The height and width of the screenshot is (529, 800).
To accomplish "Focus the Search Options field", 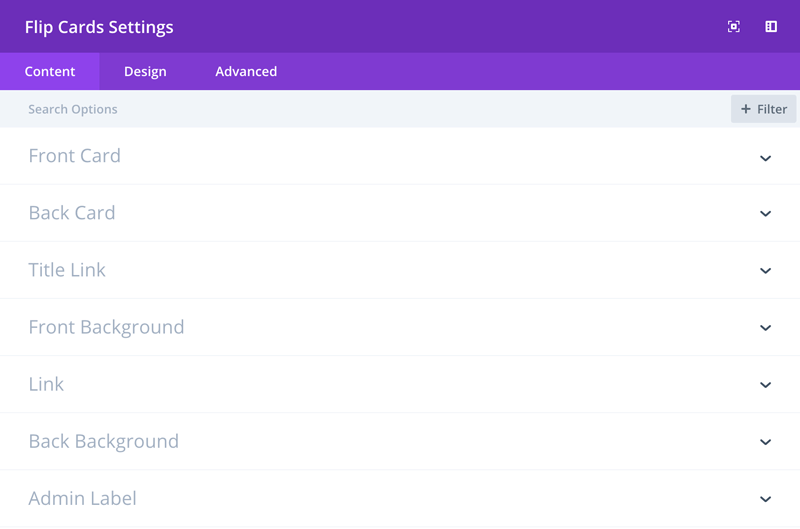I will click(x=365, y=109).
